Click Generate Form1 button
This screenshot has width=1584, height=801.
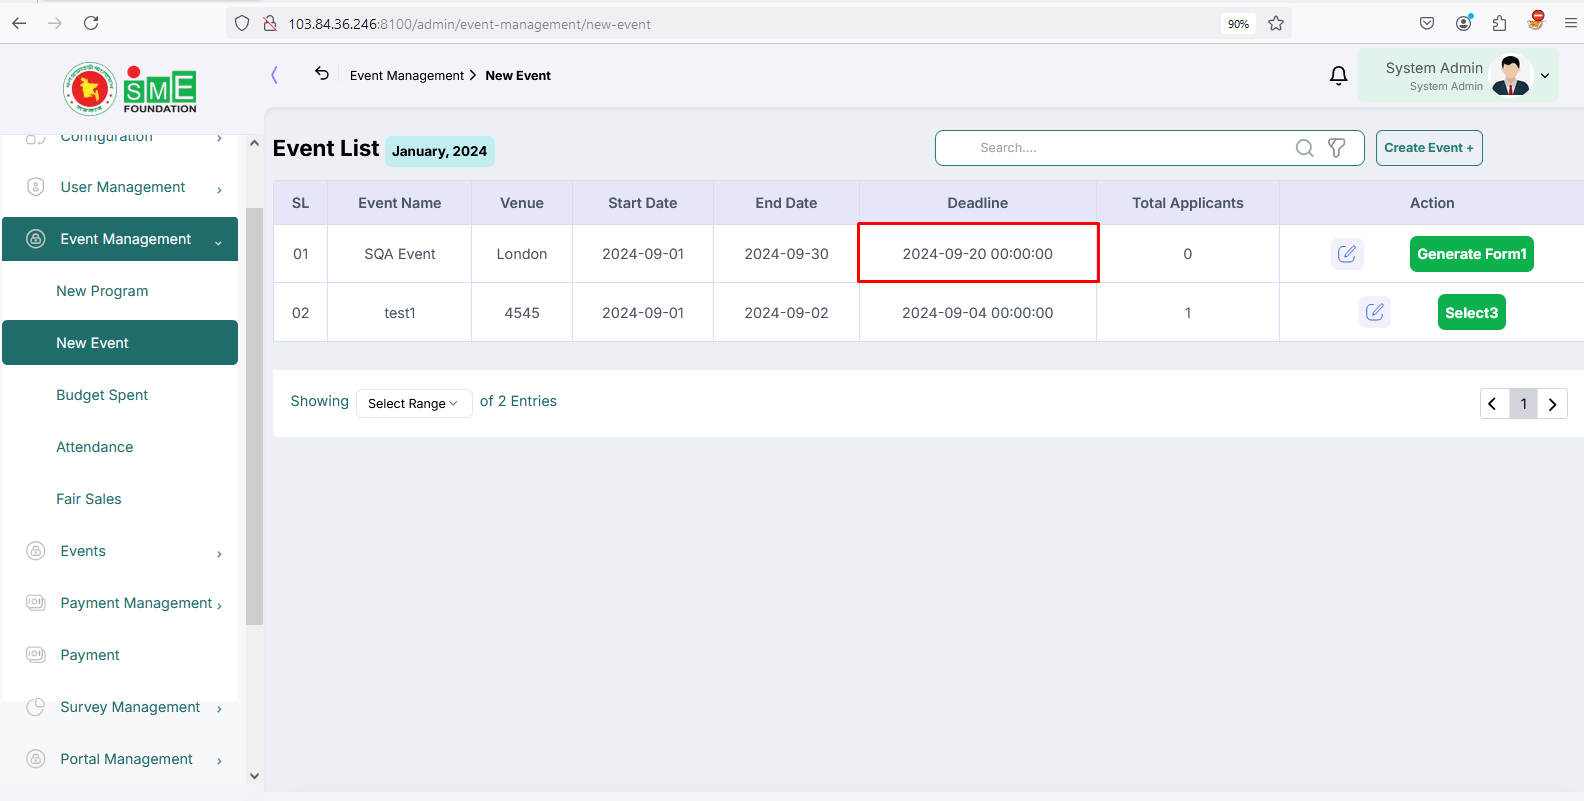[1472, 254]
